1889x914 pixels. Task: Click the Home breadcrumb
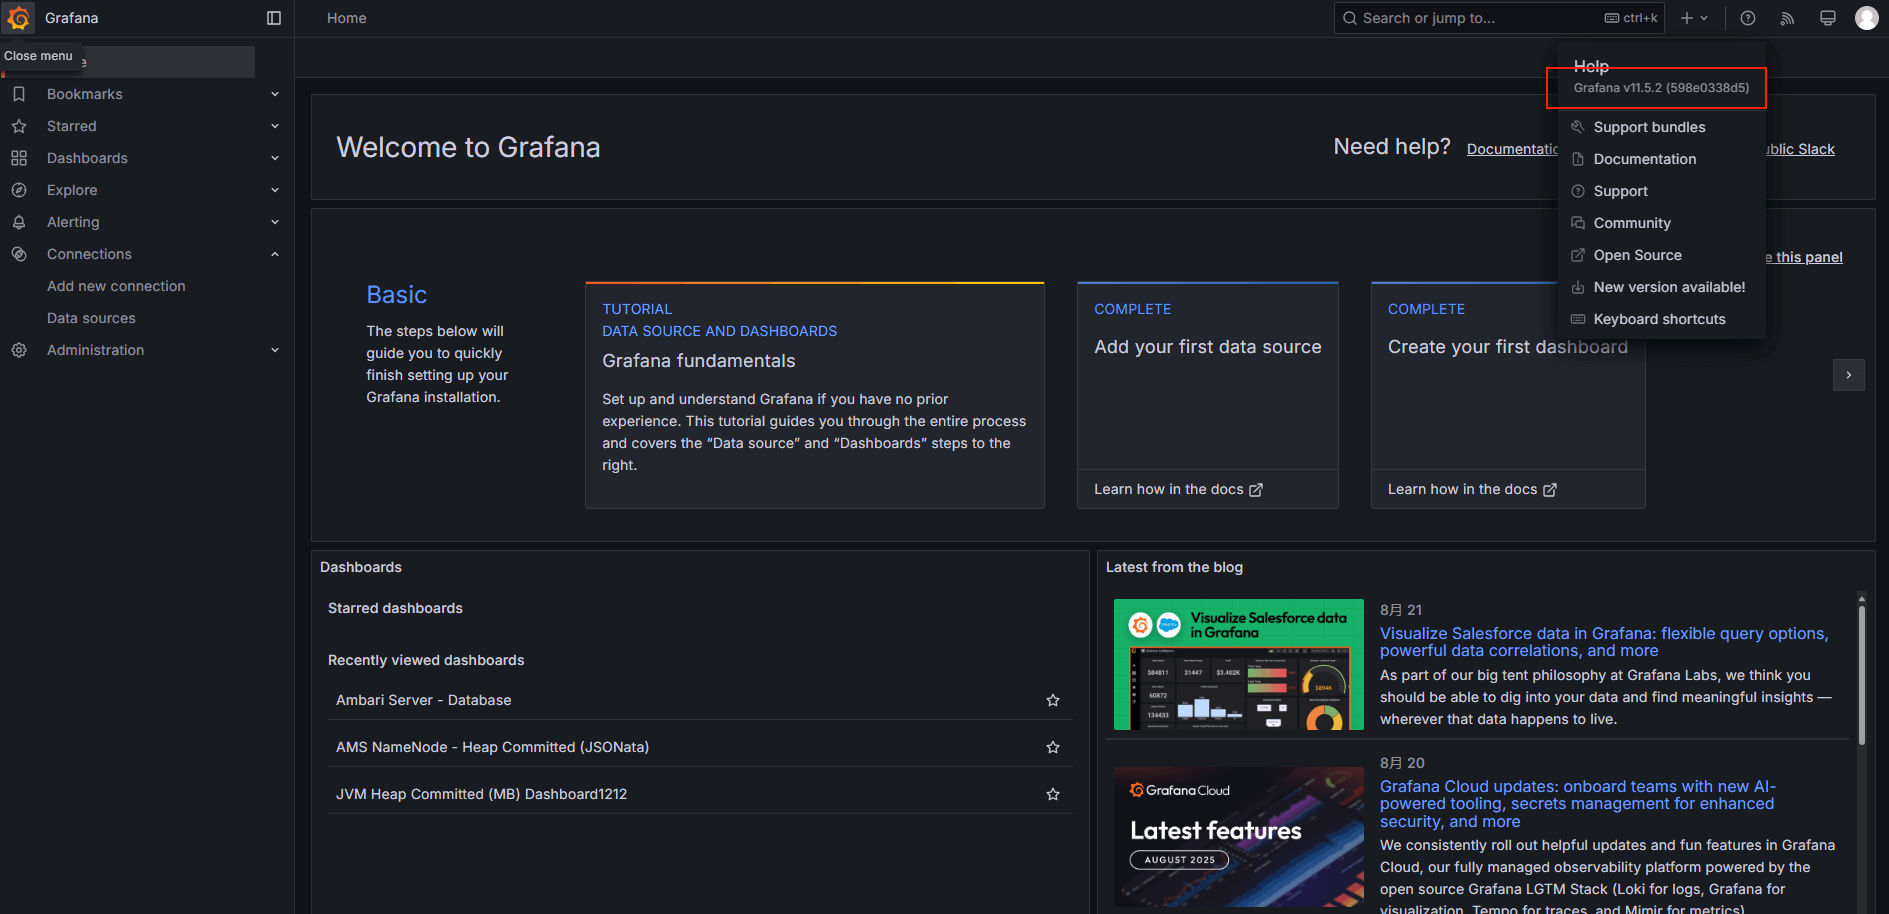point(347,18)
